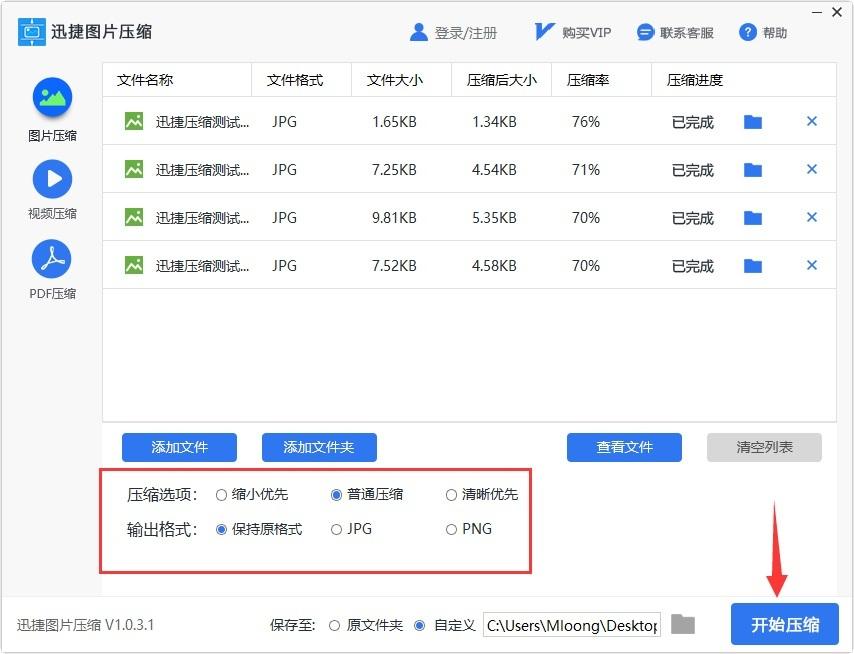854x654 pixels.
Task: Open the 图片压缩 image compression tool
Action: [x=52, y=109]
